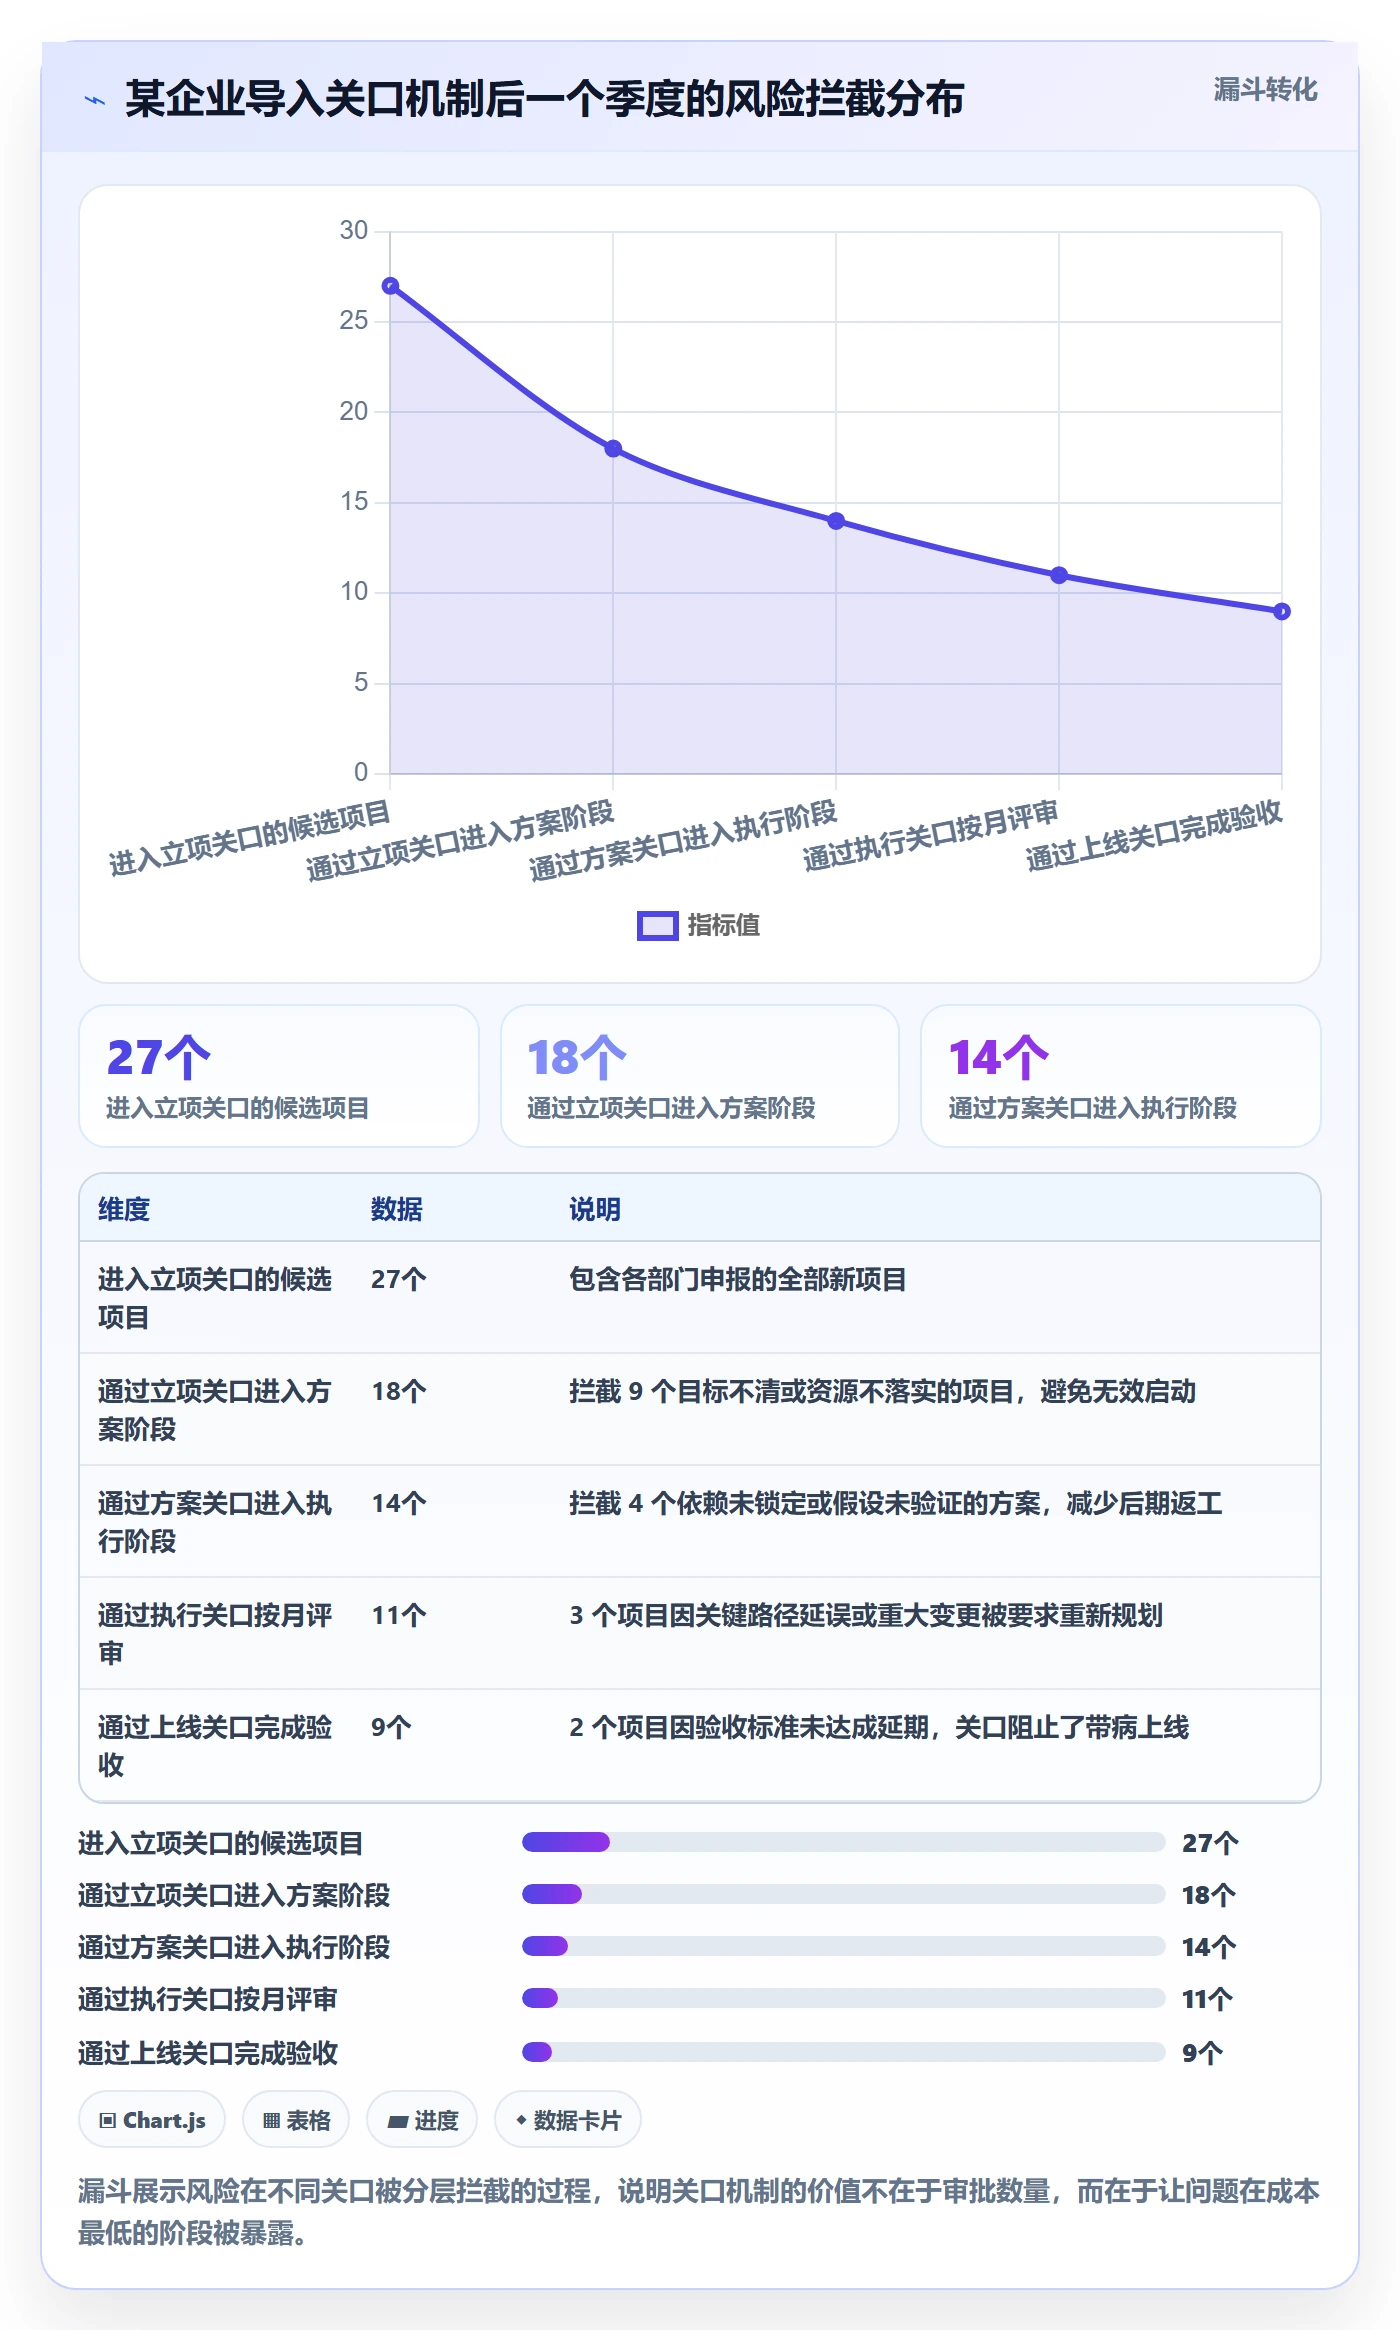Click x-axis label 进入立项关口的候选项目

click(x=250, y=839)
